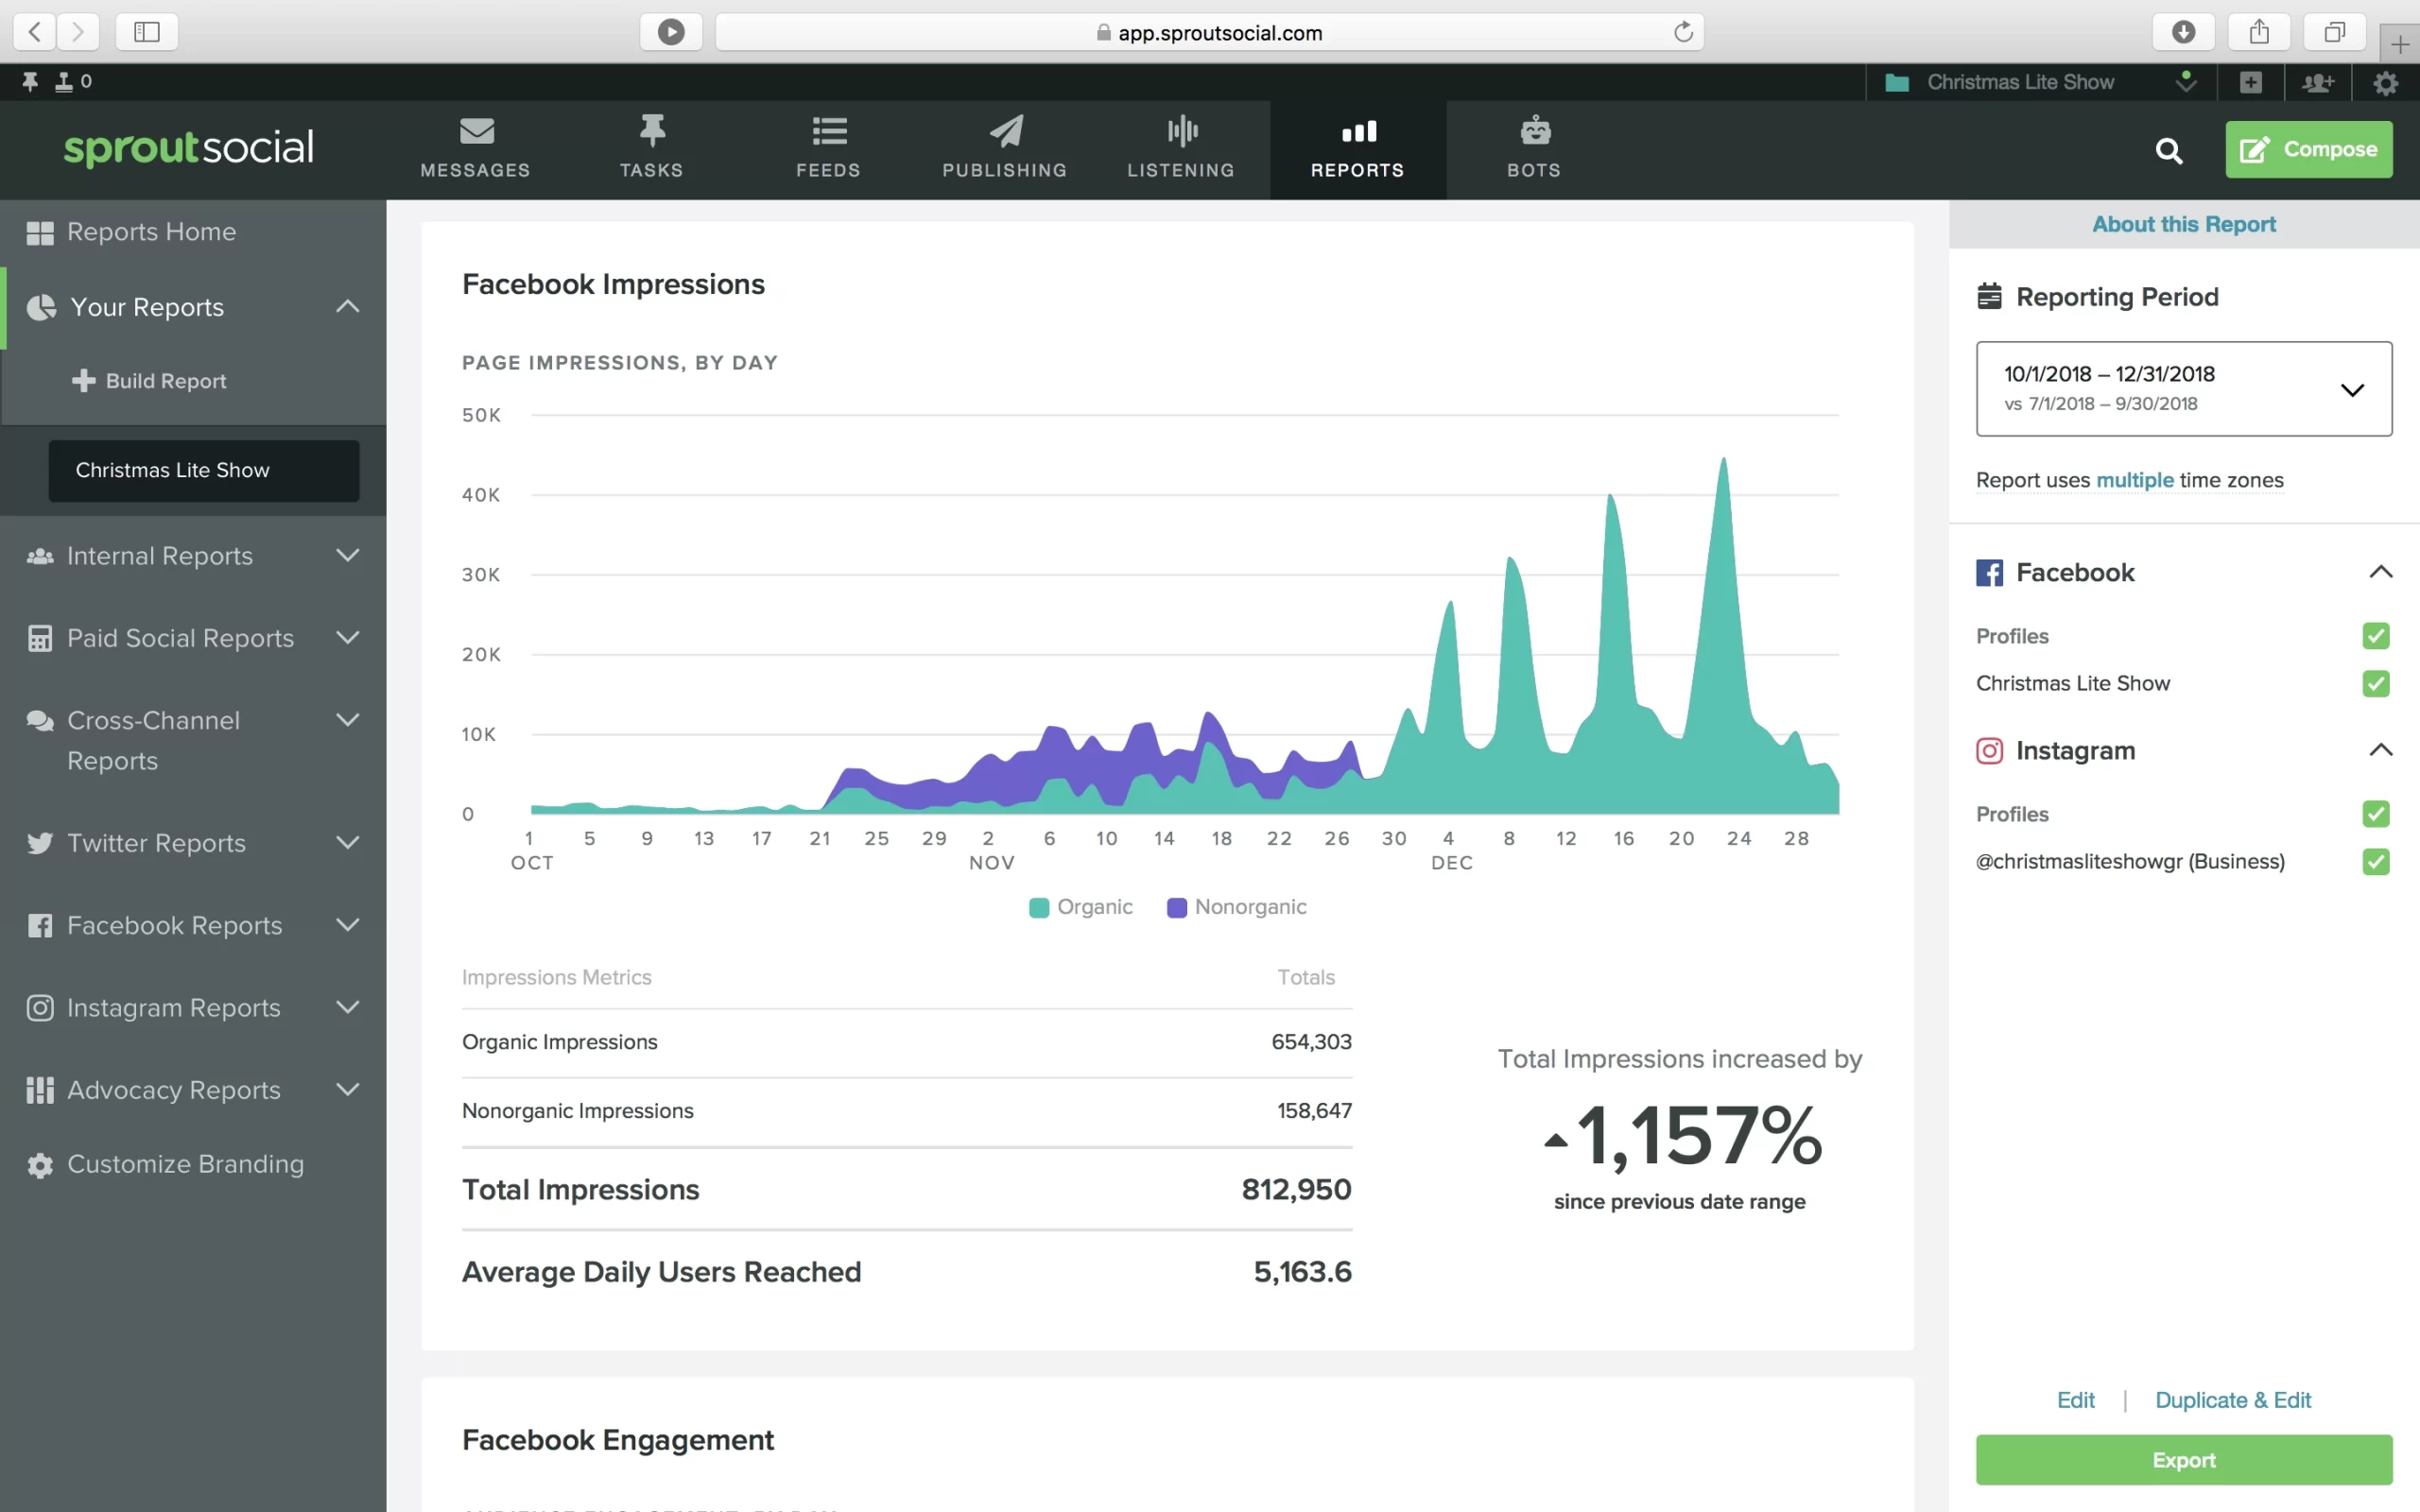Open the Feeds list icon
The image size is (2420, 1512).
(x=829, y=131)
